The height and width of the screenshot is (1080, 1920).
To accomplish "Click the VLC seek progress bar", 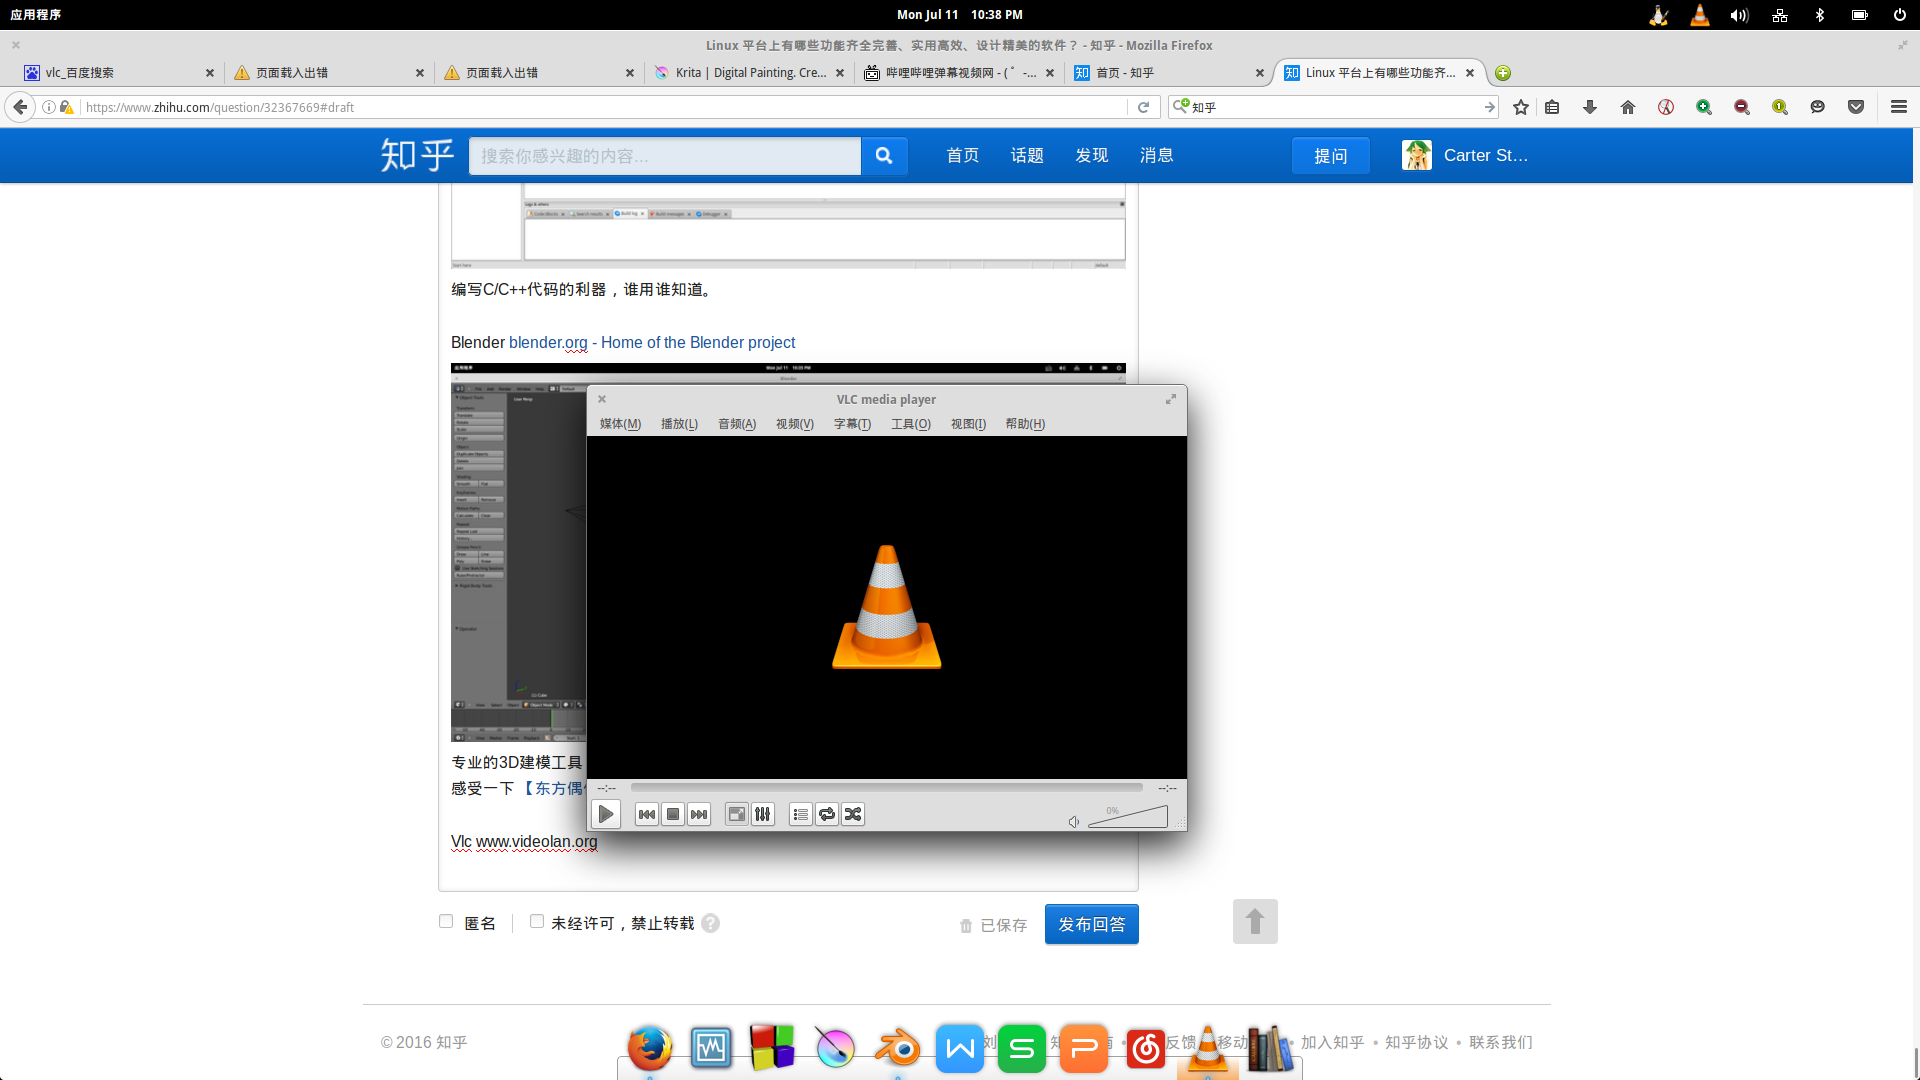I will pos(886,788).
